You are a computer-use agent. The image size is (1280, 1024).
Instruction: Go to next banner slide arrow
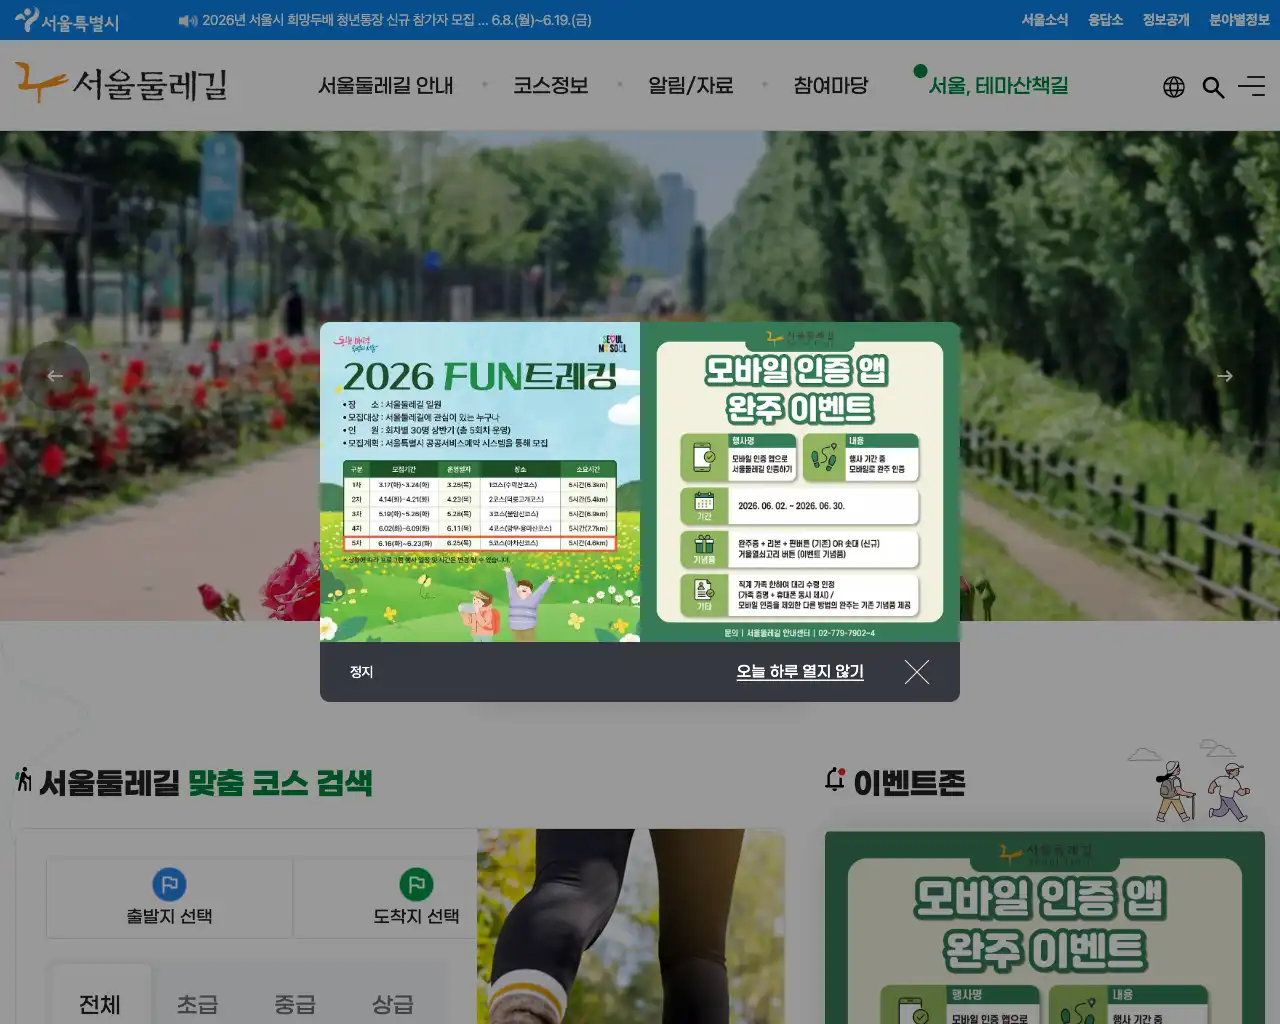(x=1225, y=376)
